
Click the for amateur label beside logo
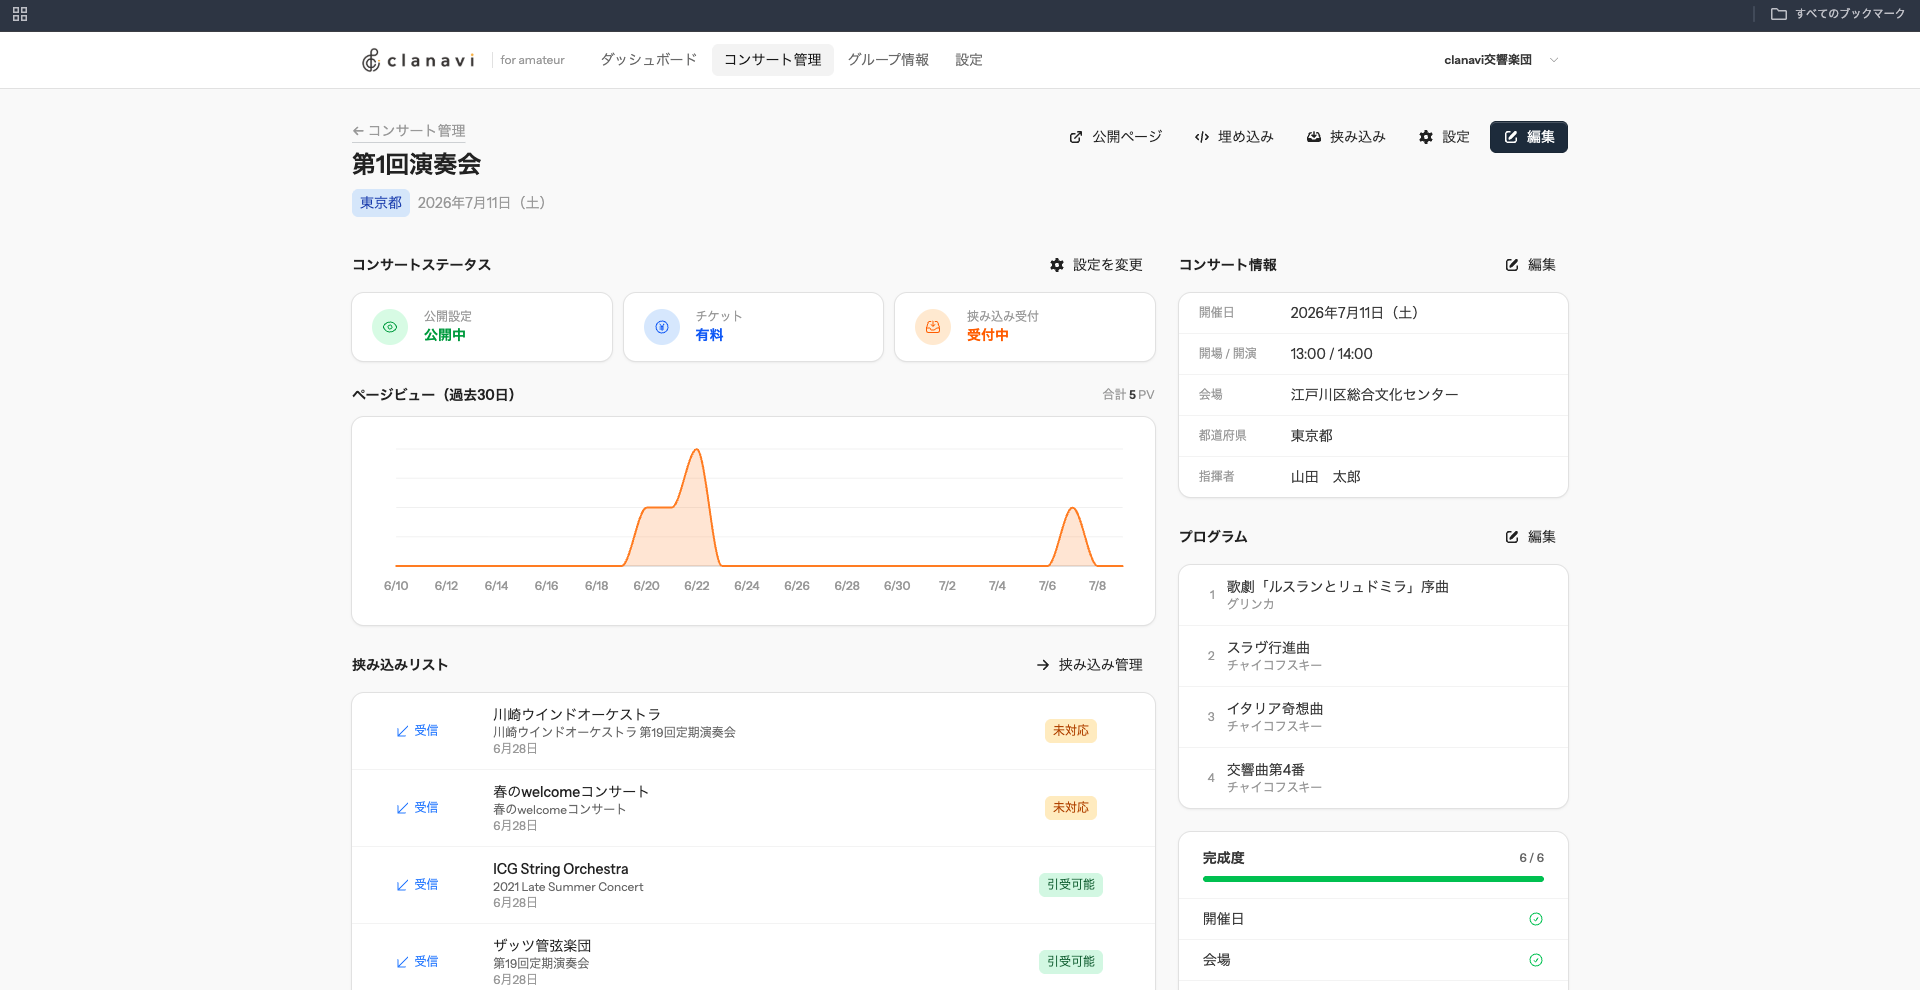pos(532,60)
